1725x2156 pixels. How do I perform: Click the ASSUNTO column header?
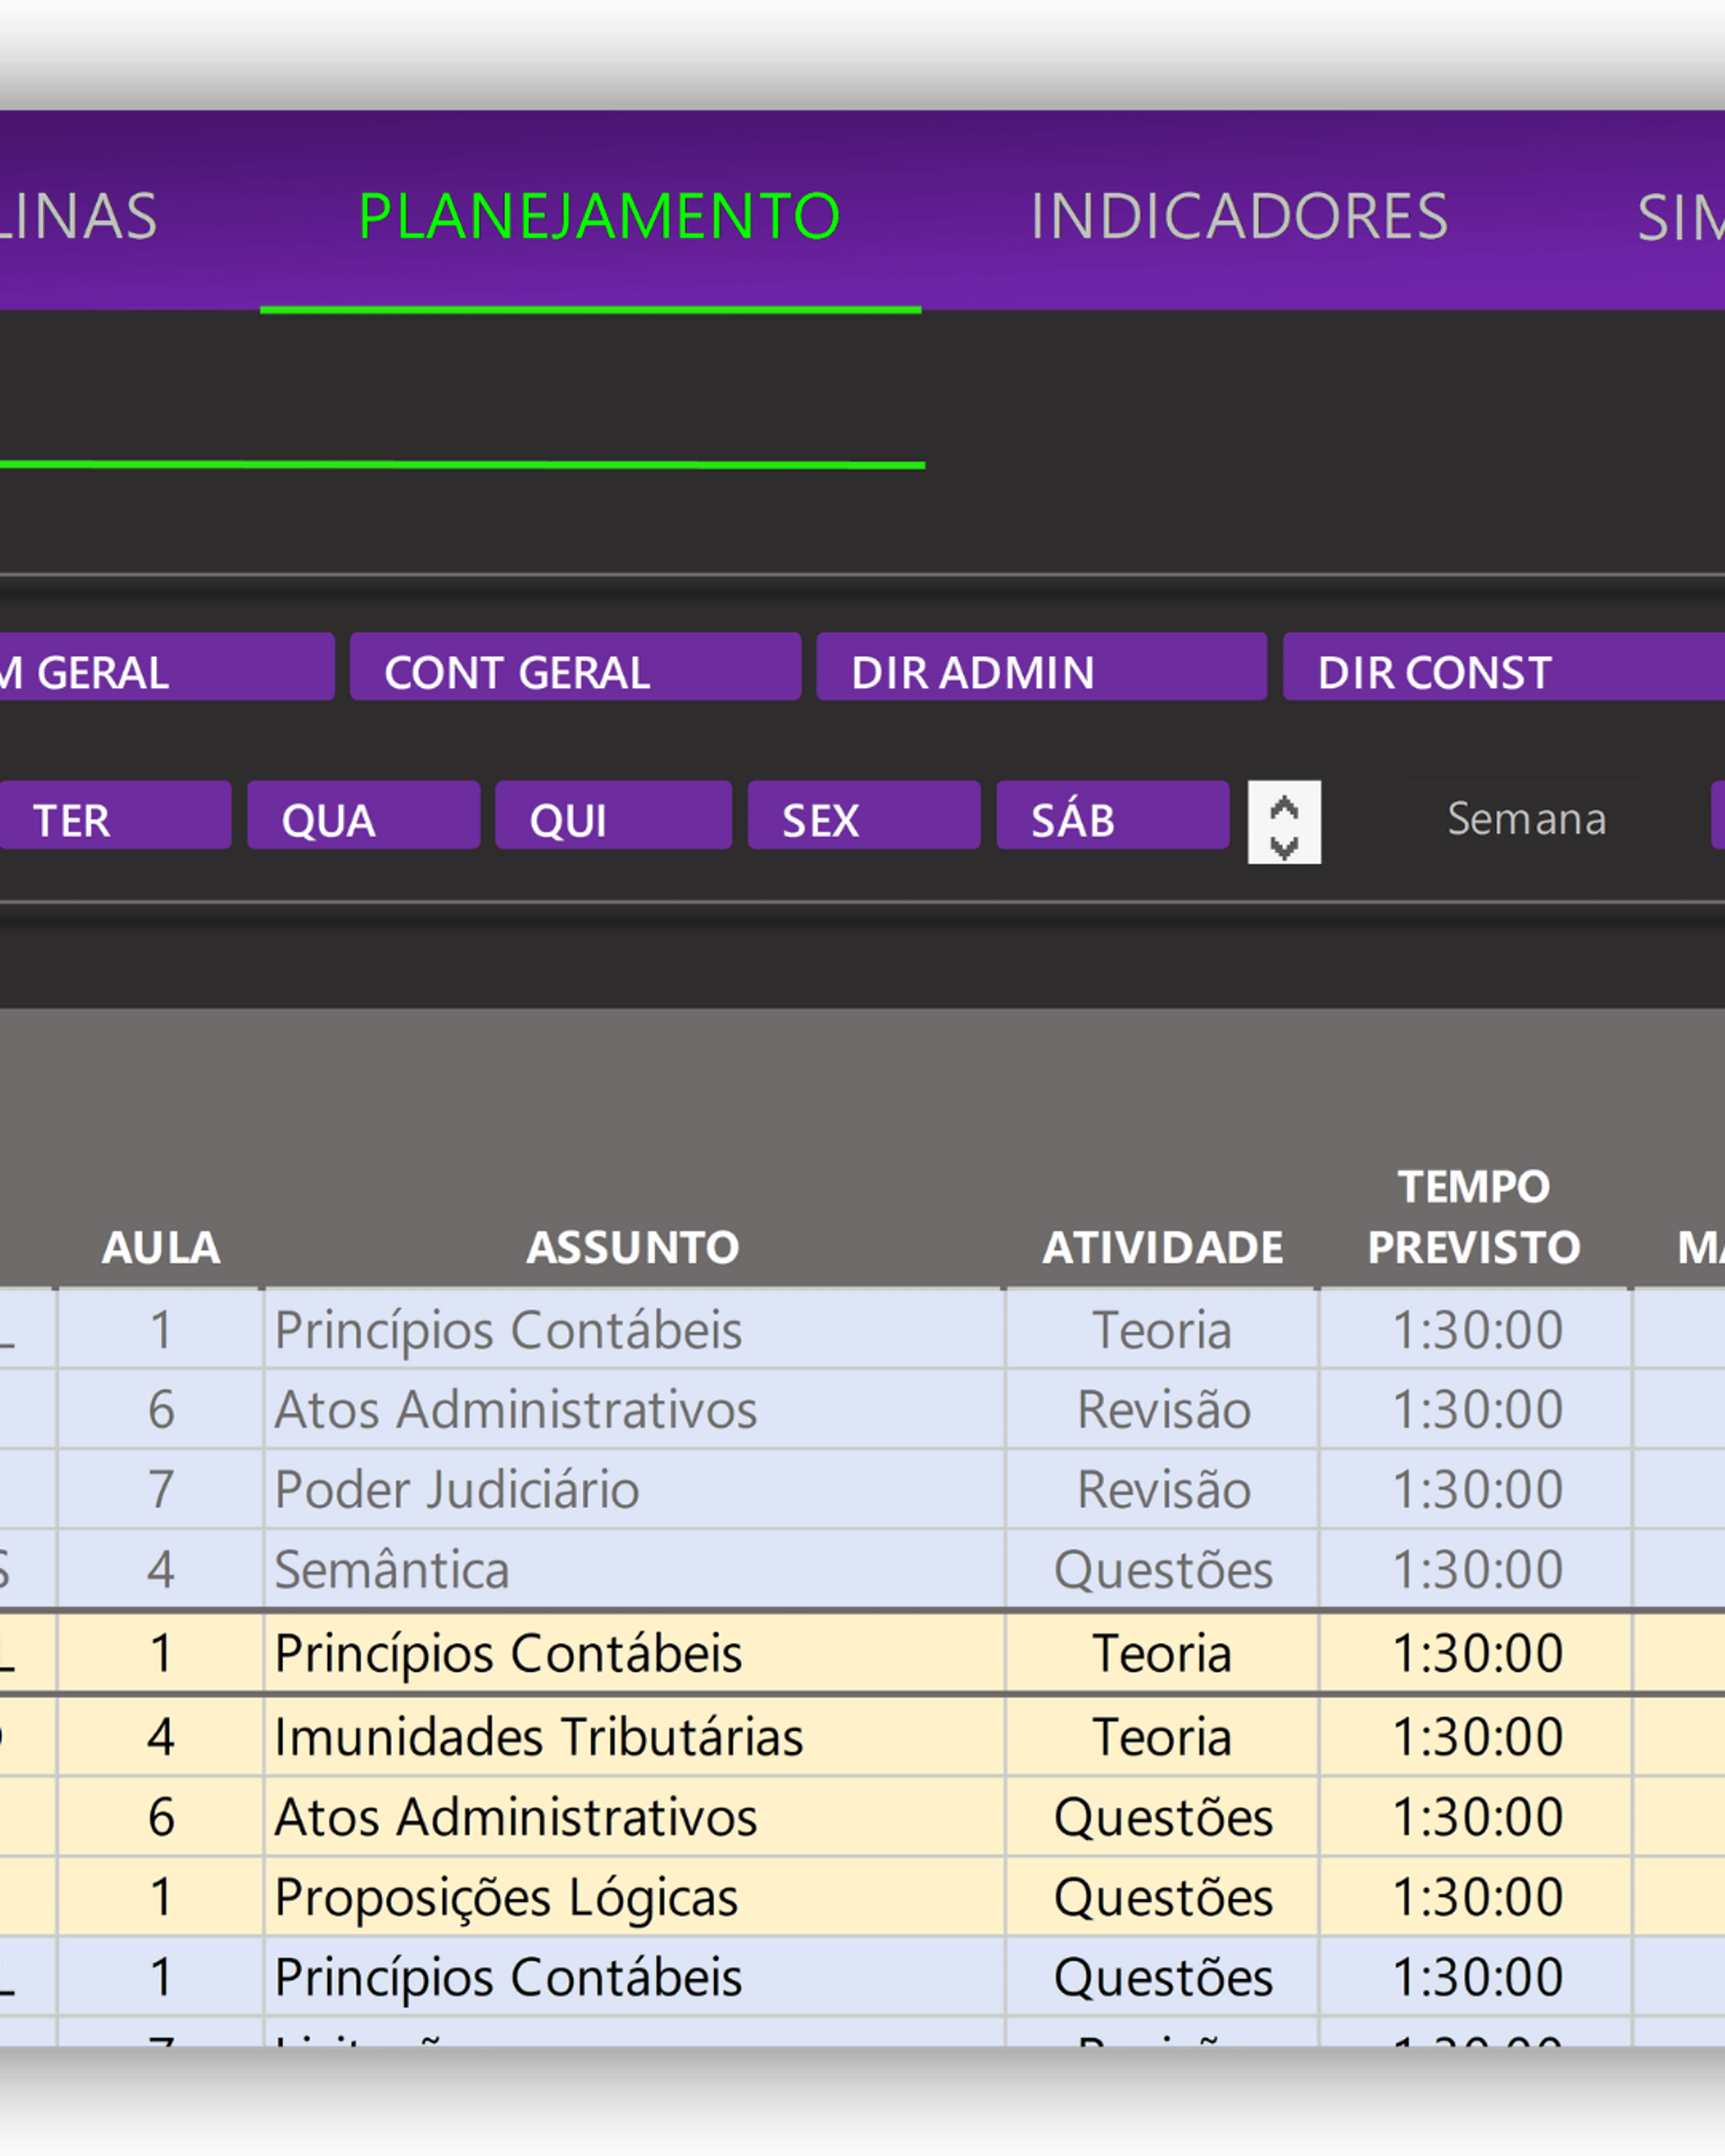click(633, 1247)
